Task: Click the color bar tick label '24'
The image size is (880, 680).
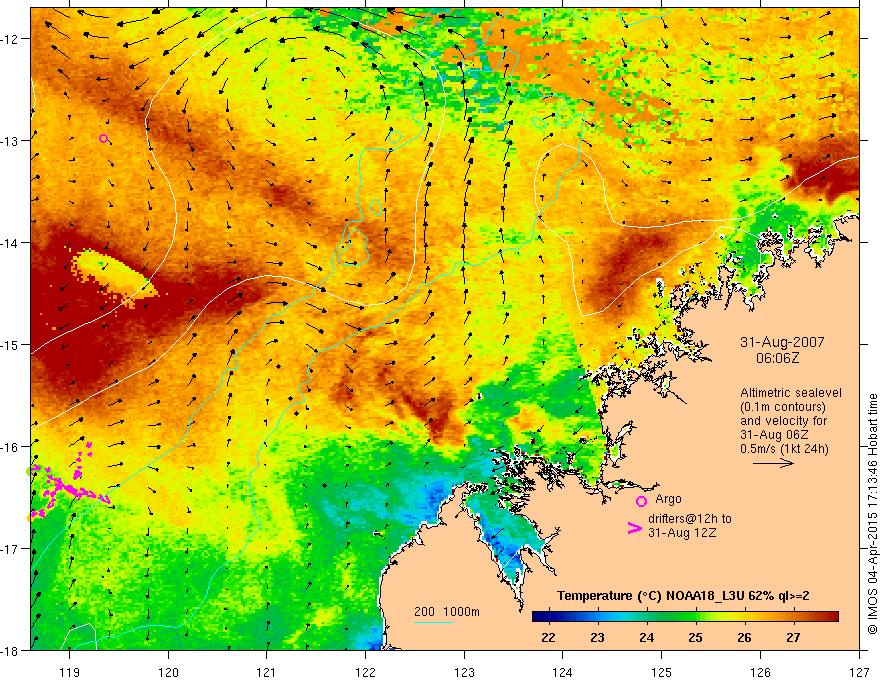Action: pos(646,638)
